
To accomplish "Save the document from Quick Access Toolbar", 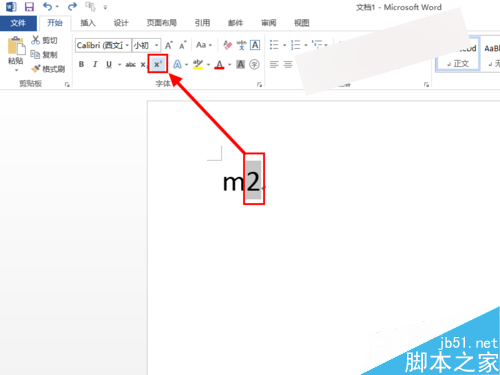I will tap(29, 6).
